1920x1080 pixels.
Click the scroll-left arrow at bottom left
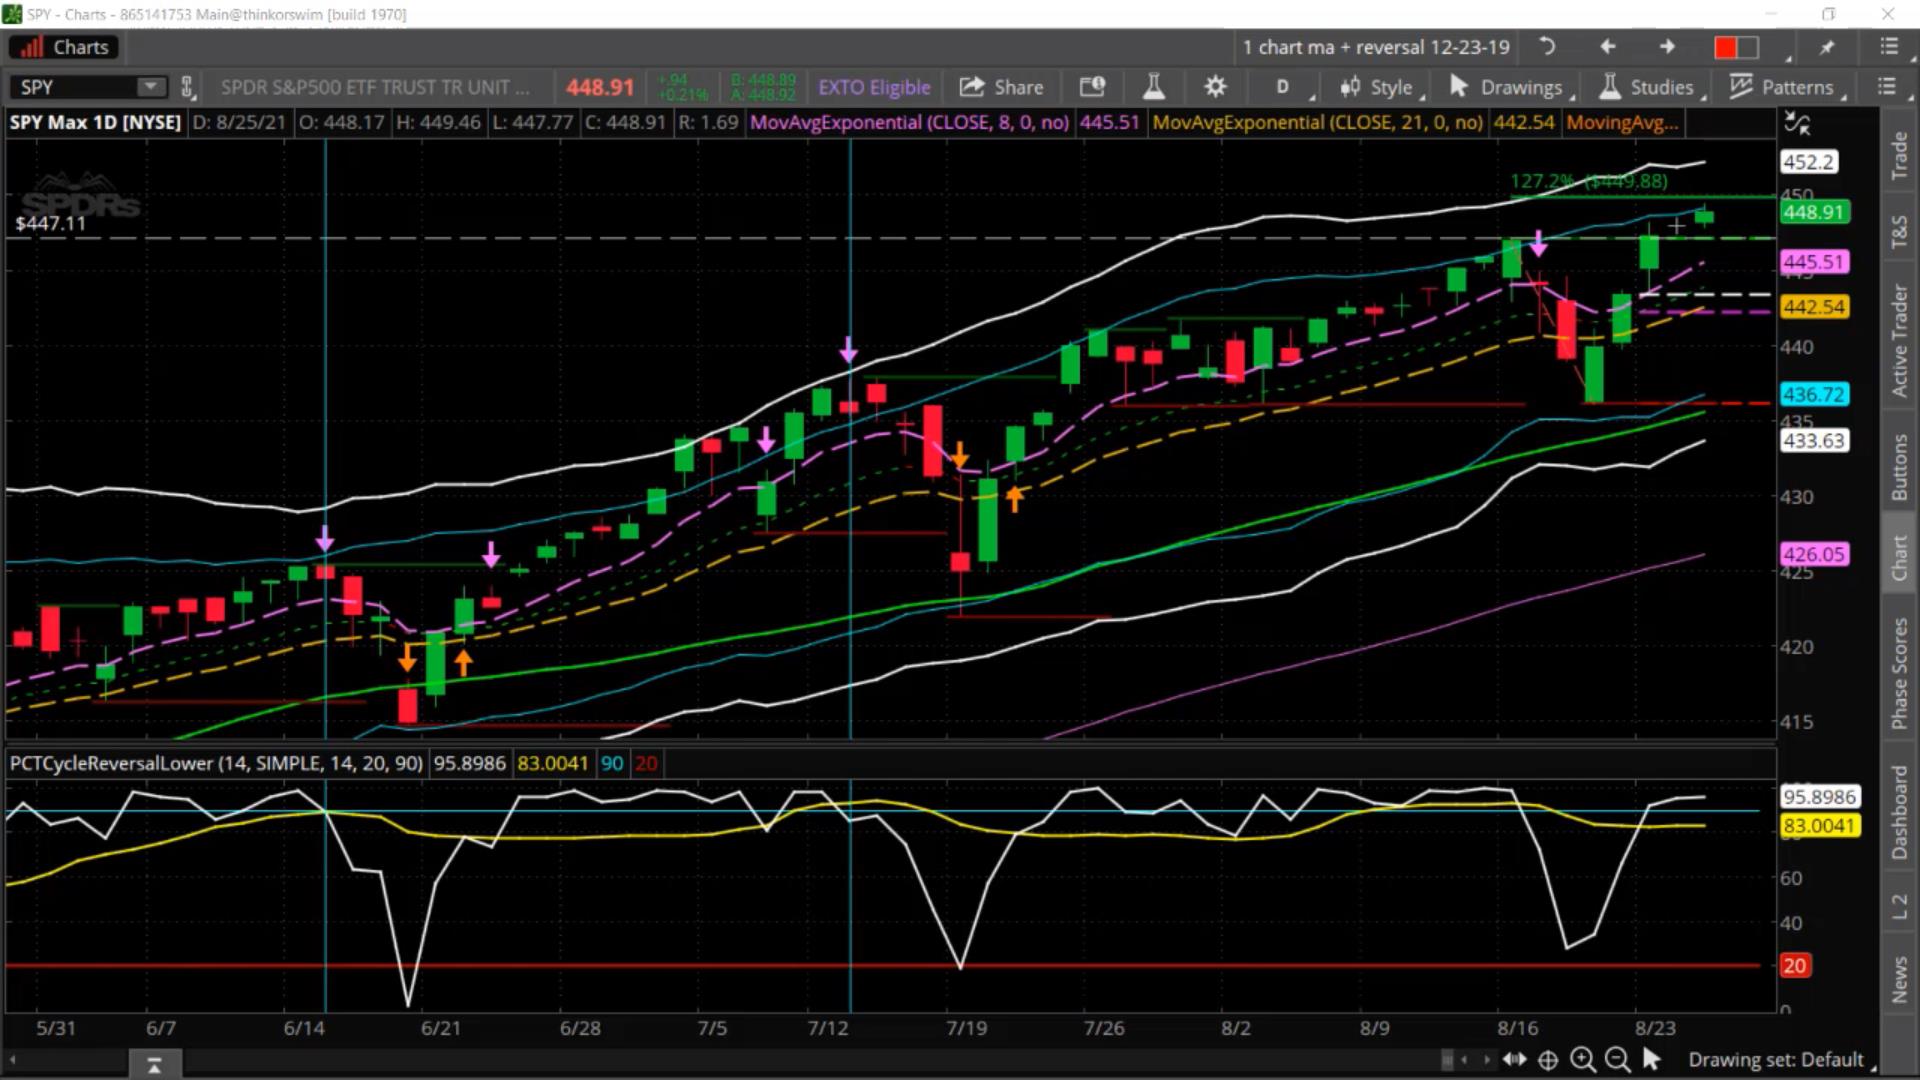click(x=13, y=1060)
